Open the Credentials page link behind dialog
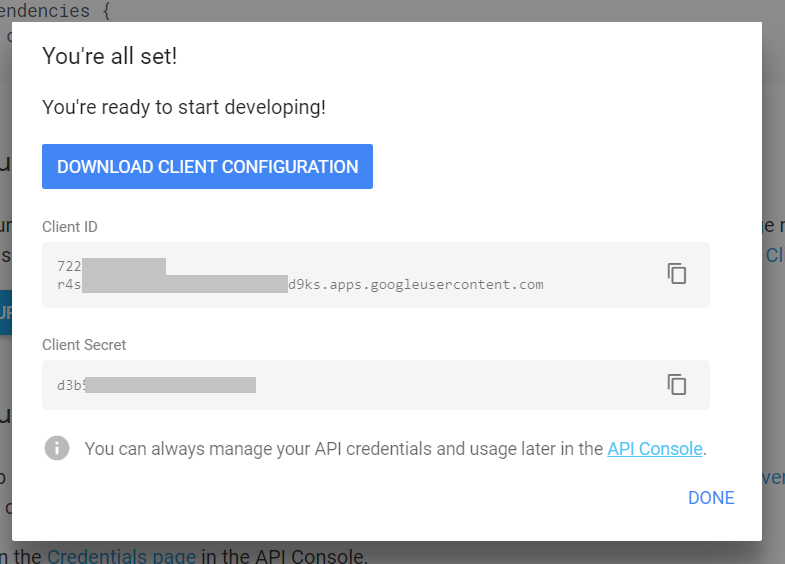Viewport: 785px width, 564px height. coord(121,555)
